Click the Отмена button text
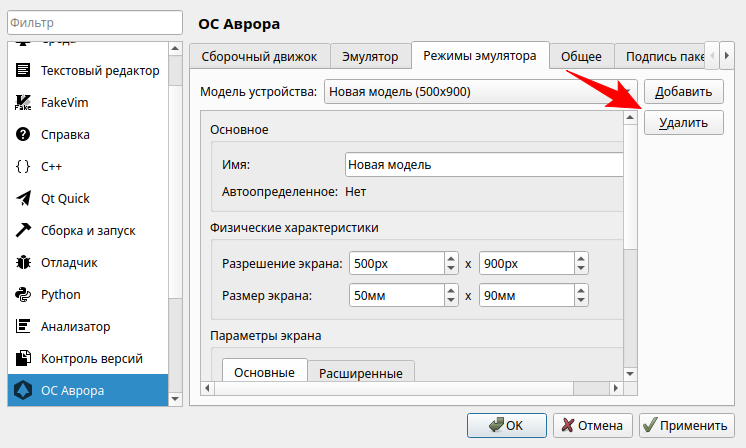Image resolution: width=746 pixels, height=448 pixels. 600,425
